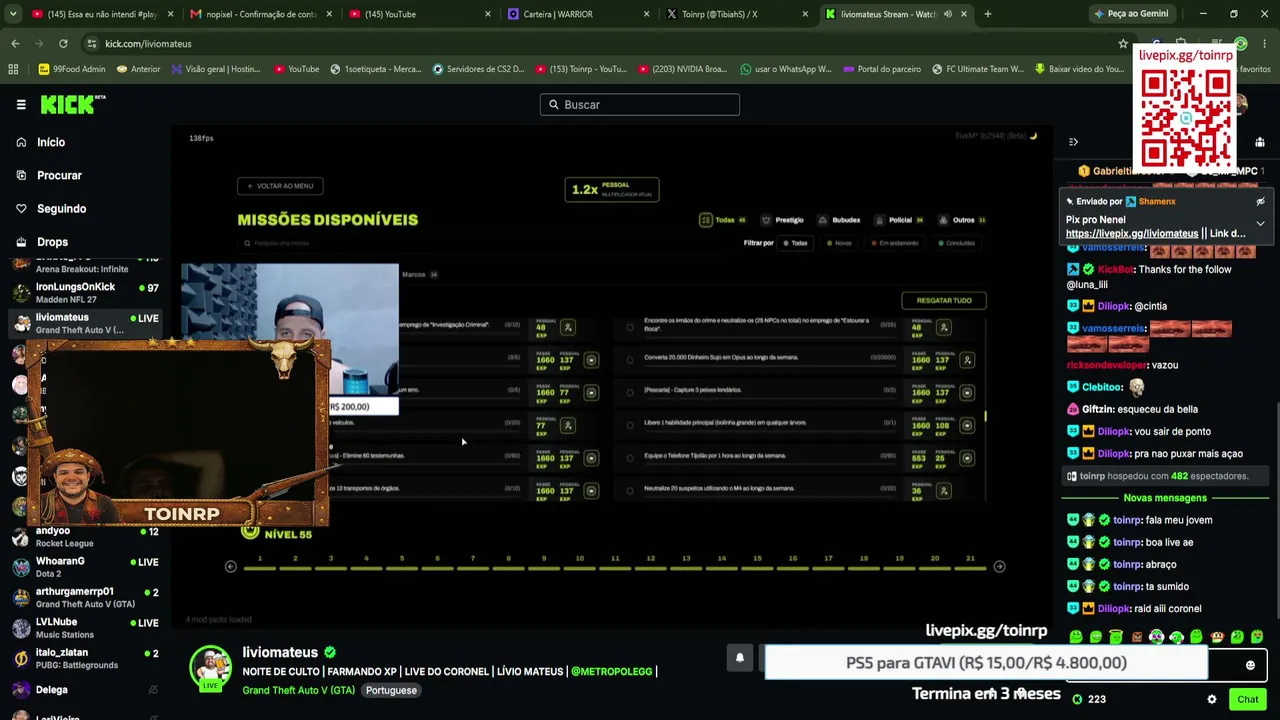
Task: Click reward icon for Elimine 80 testemunhas mission
Action: coord(591,459)
